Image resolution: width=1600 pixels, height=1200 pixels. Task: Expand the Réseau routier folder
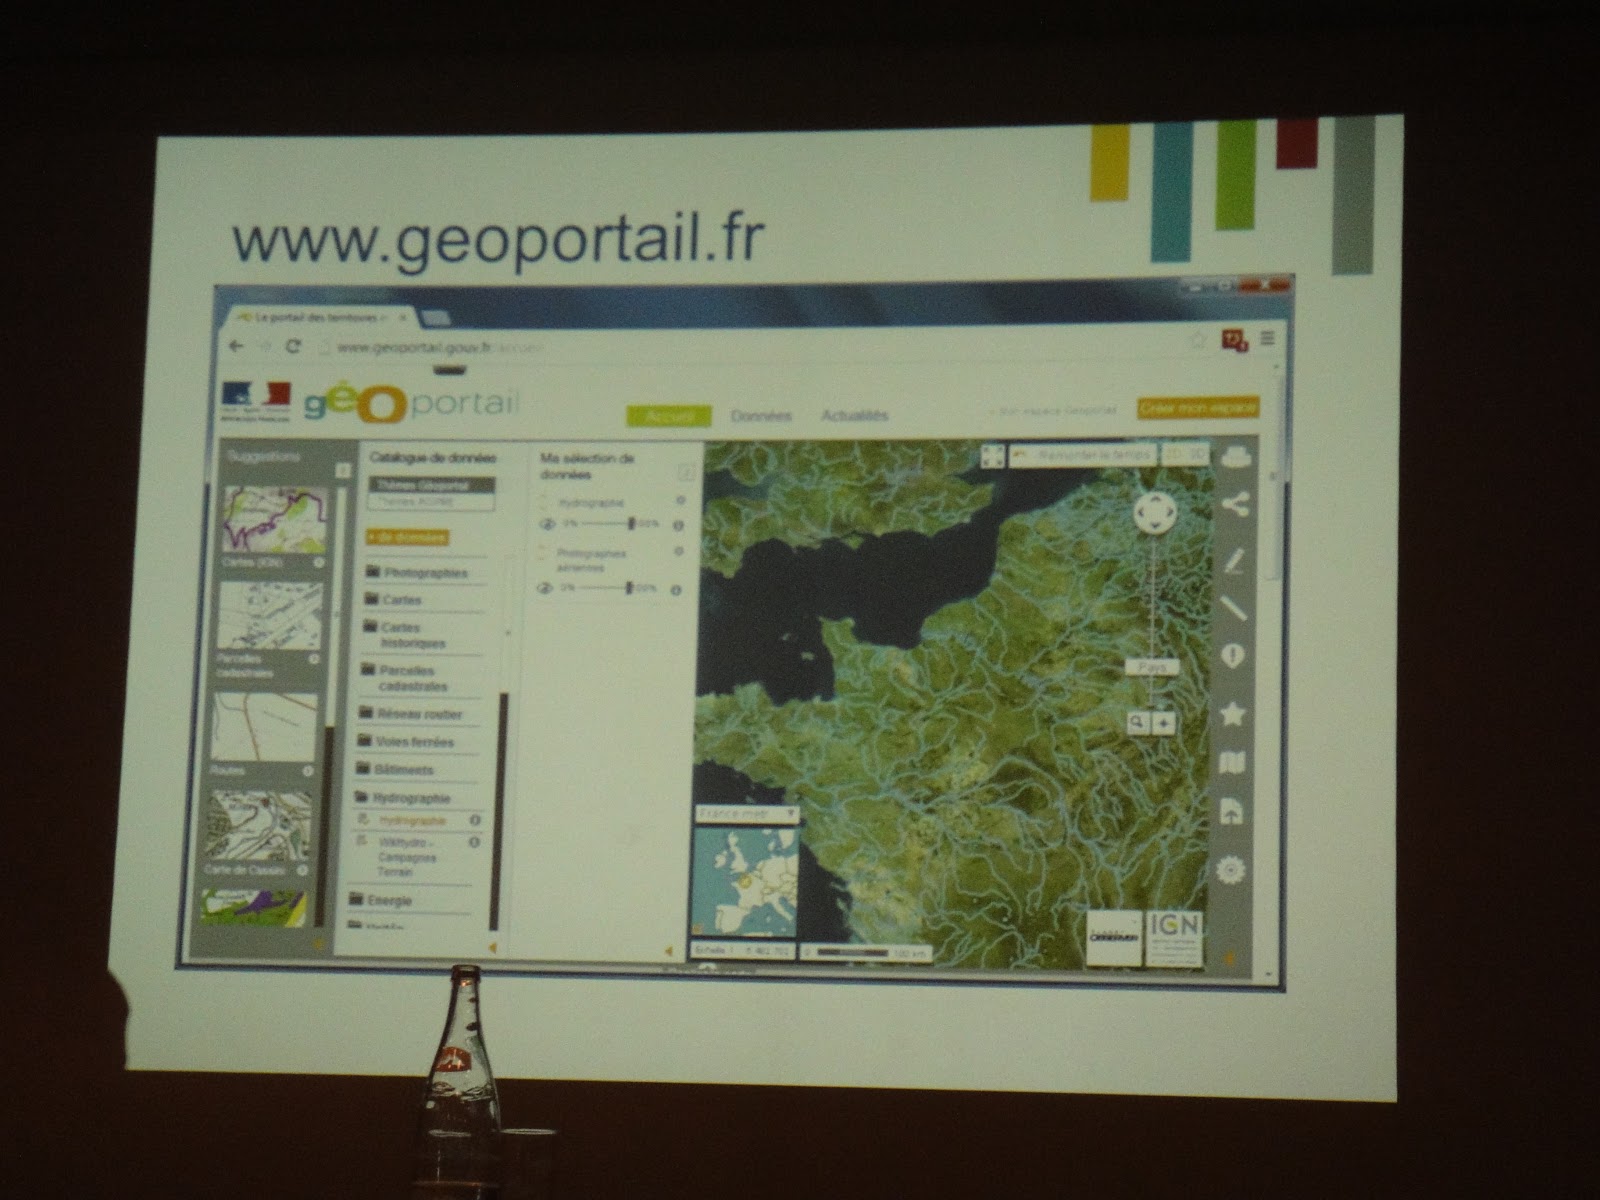[410, 714]
